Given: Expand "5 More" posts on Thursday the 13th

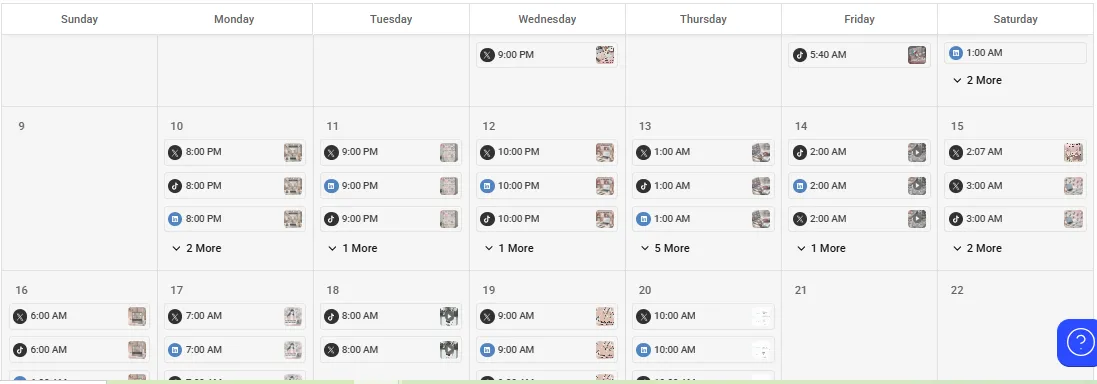Looking at the screenshot, I should click(x=665, y=248).
